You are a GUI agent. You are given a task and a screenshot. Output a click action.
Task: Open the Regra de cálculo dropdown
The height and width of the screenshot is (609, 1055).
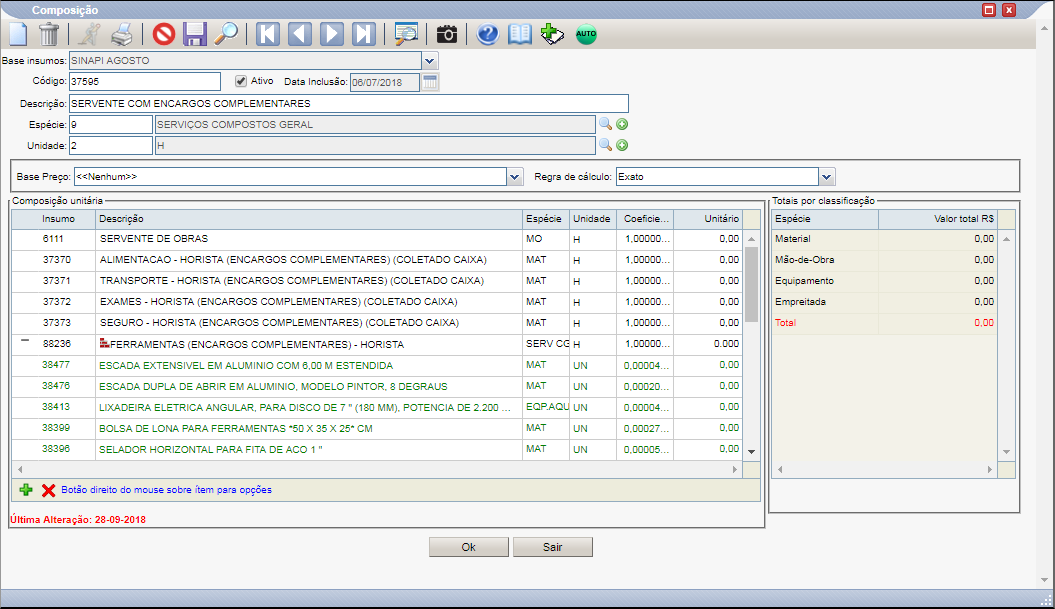point(827,177)
